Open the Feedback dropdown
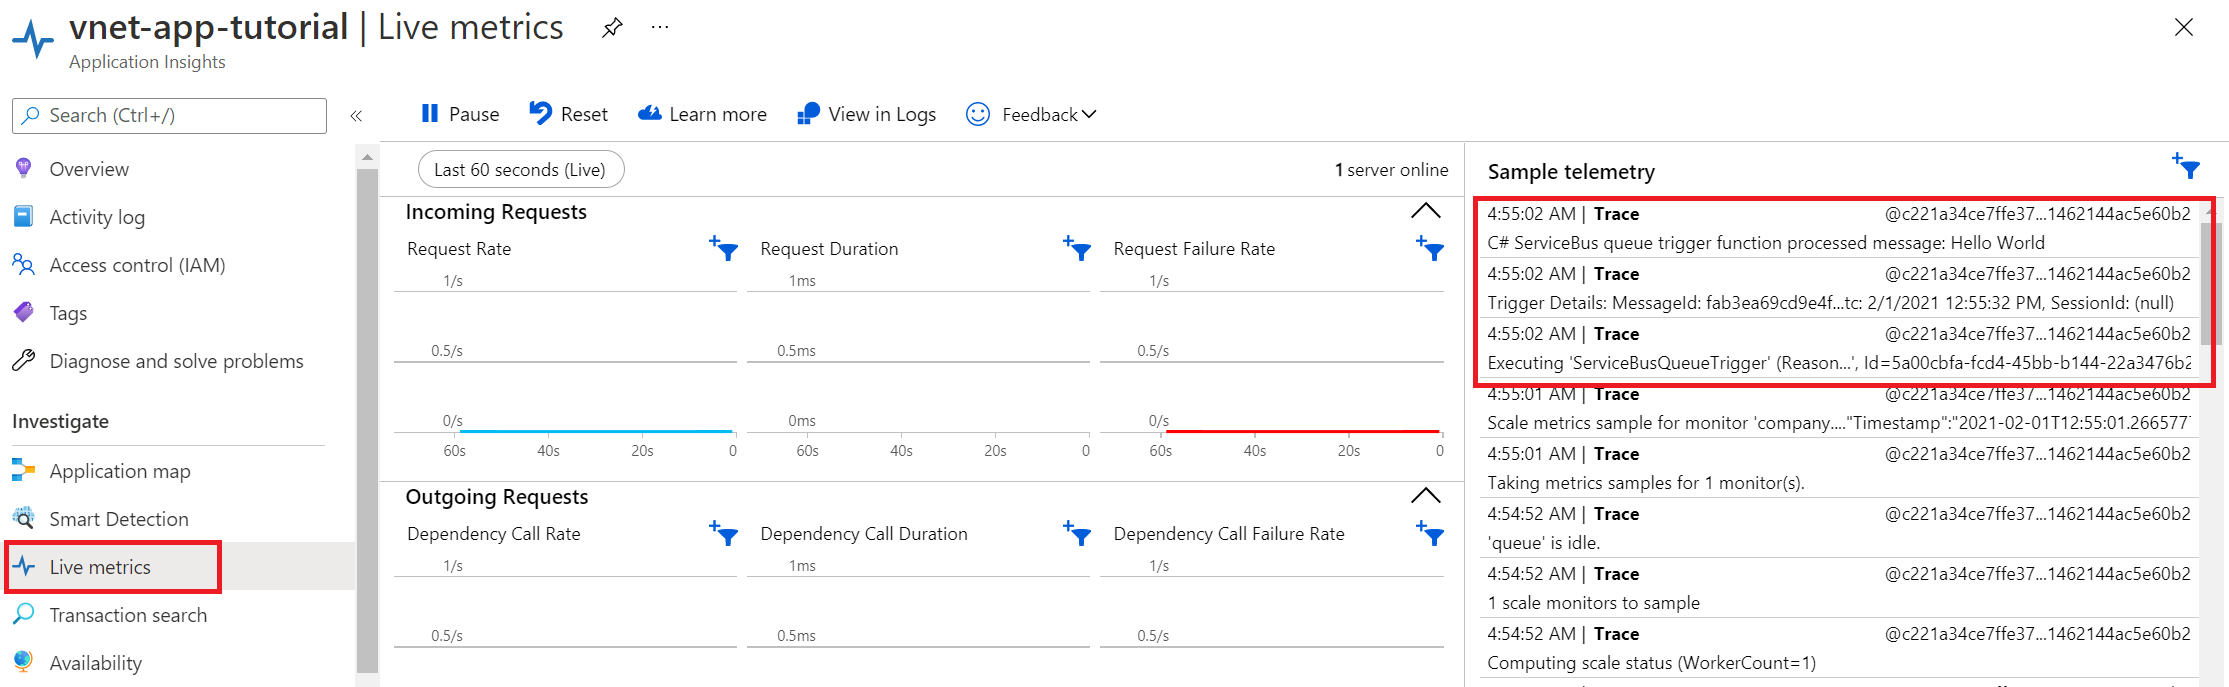This screenshot has height=687, width=2229. click(x=1031, y=113)
